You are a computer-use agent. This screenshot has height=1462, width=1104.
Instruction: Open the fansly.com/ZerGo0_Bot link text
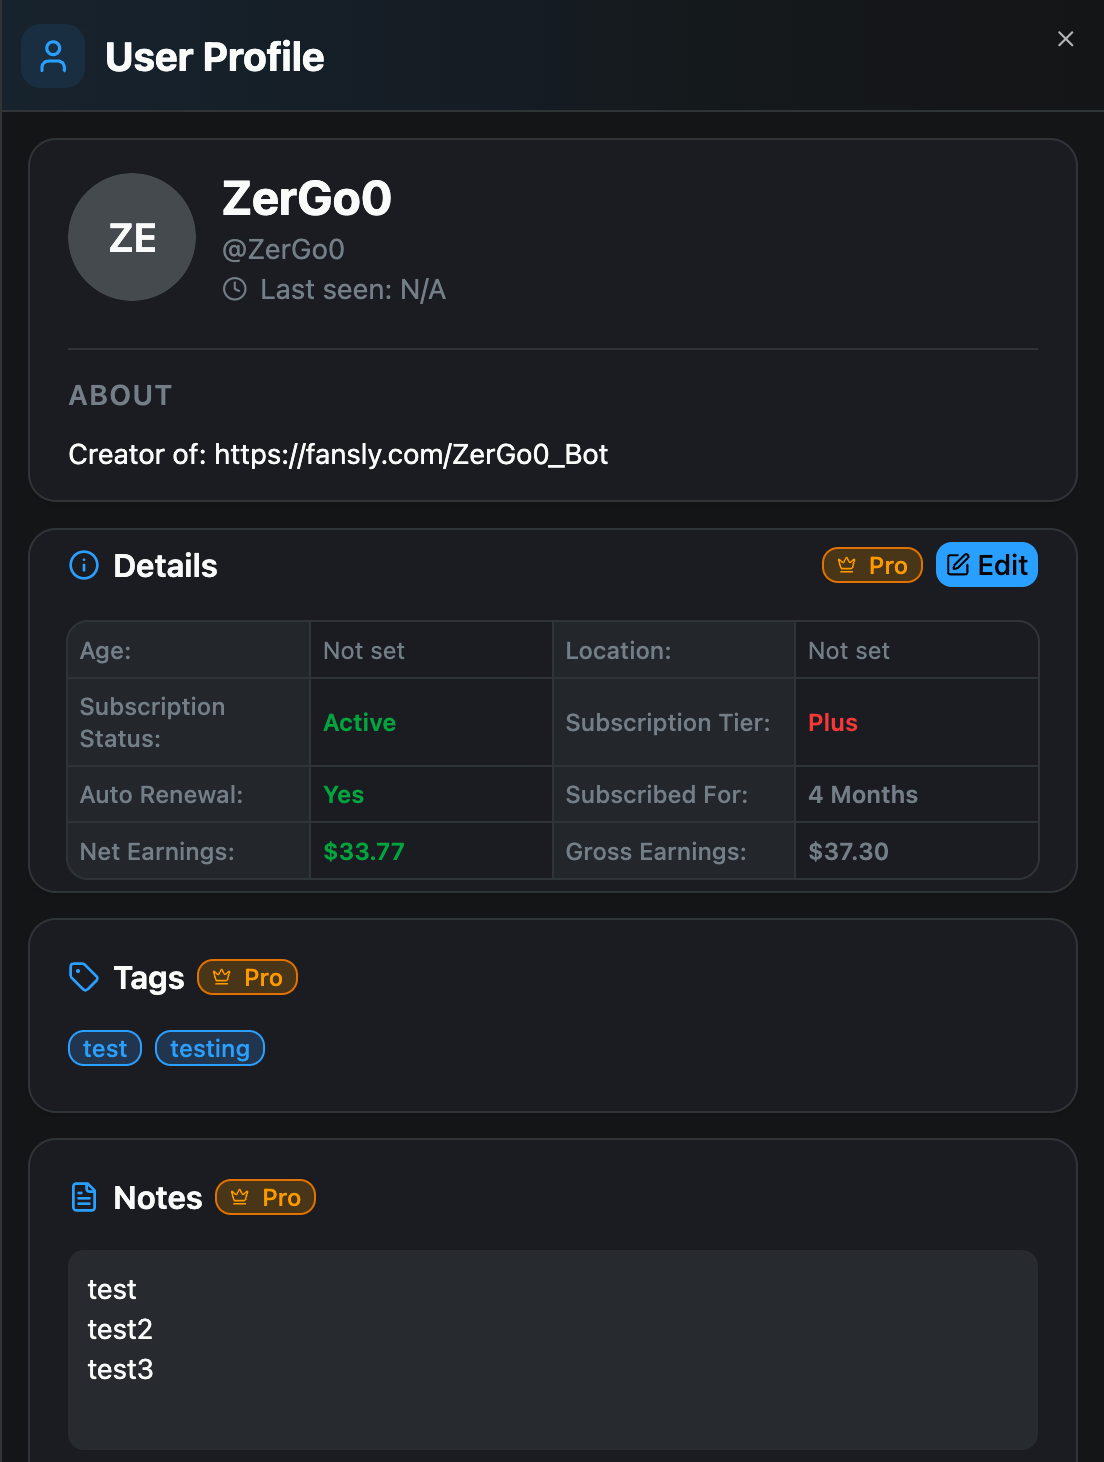(411, 454)
